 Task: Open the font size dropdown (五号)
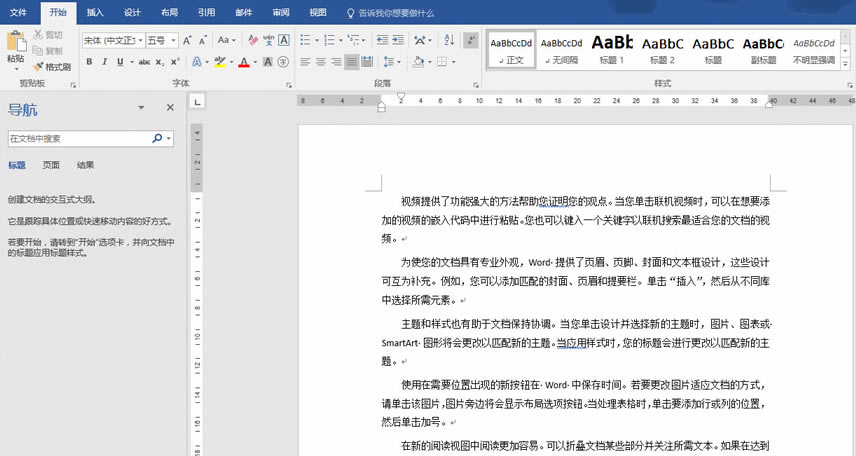(x=173, y=40)
